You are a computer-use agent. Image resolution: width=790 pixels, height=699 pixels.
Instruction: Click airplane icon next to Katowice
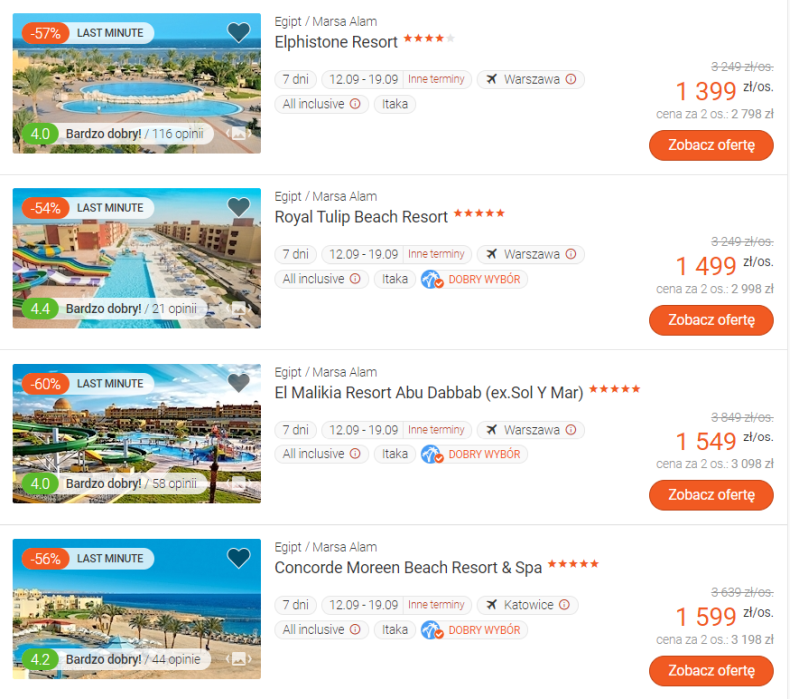coord(492,605)
